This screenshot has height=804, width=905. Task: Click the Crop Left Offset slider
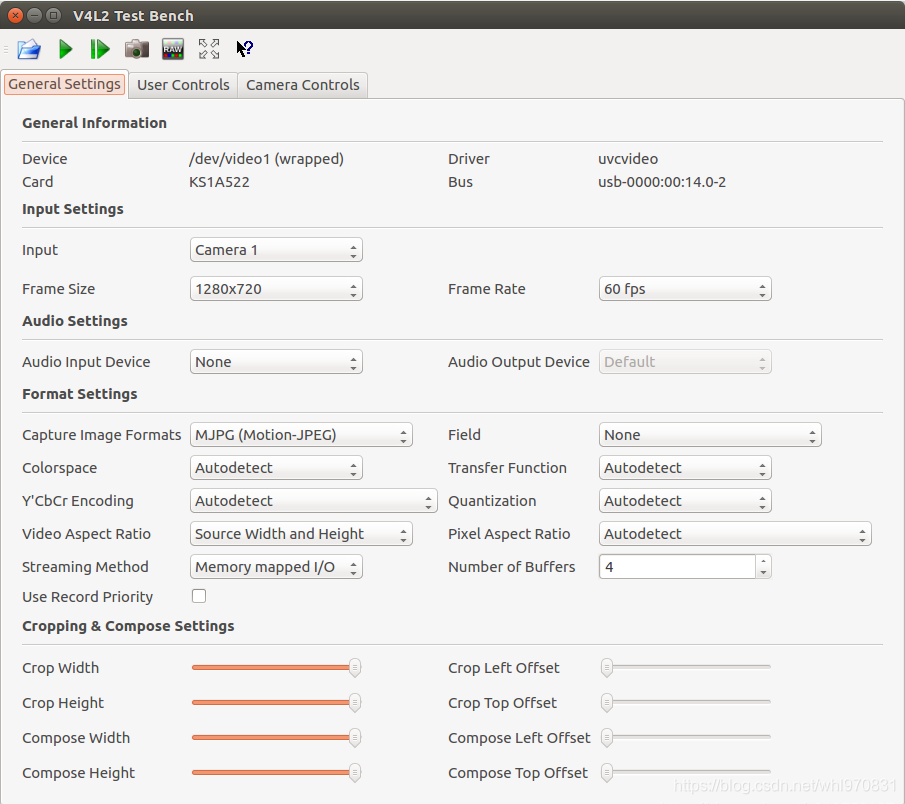pos(685,668)
